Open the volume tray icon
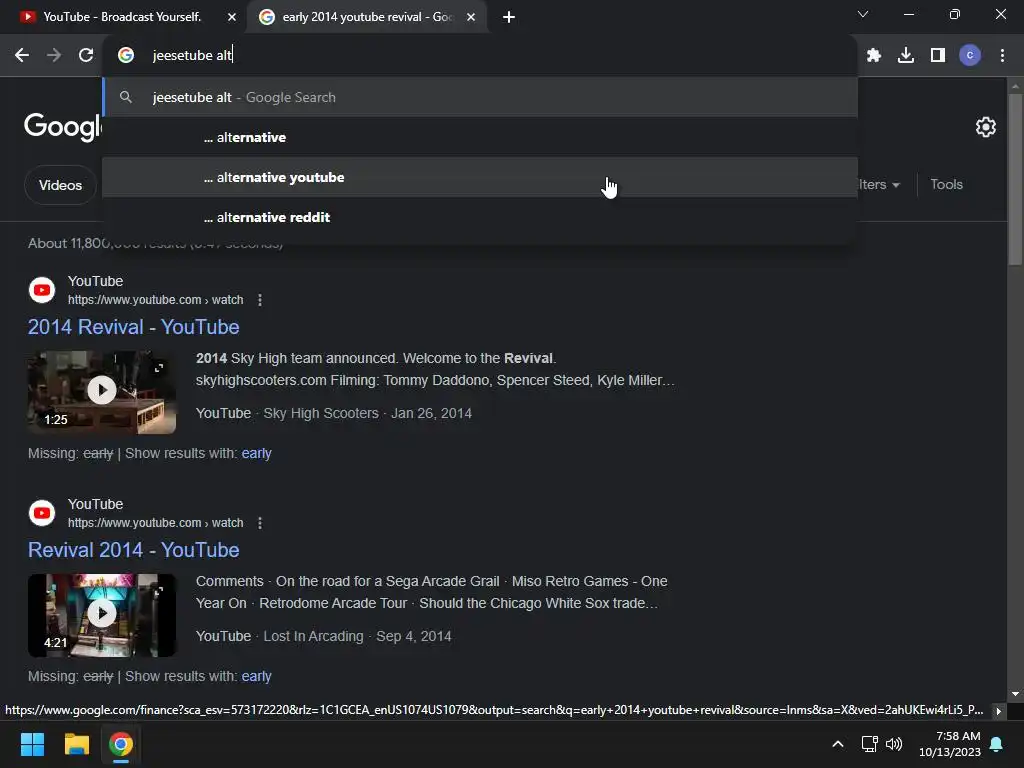The height and width of the screenshot is (768, 1024). (x=894, y=744)
